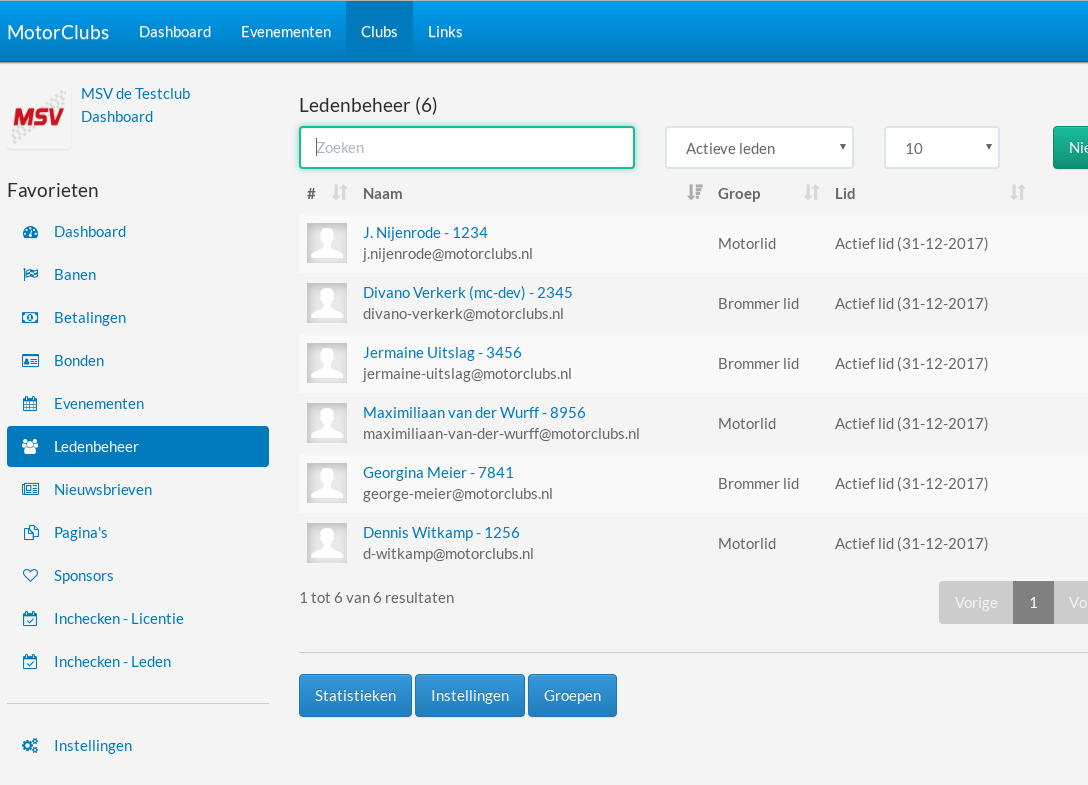Click the Groepen button
Viewport: 1088px width, 785px height.
572,695
